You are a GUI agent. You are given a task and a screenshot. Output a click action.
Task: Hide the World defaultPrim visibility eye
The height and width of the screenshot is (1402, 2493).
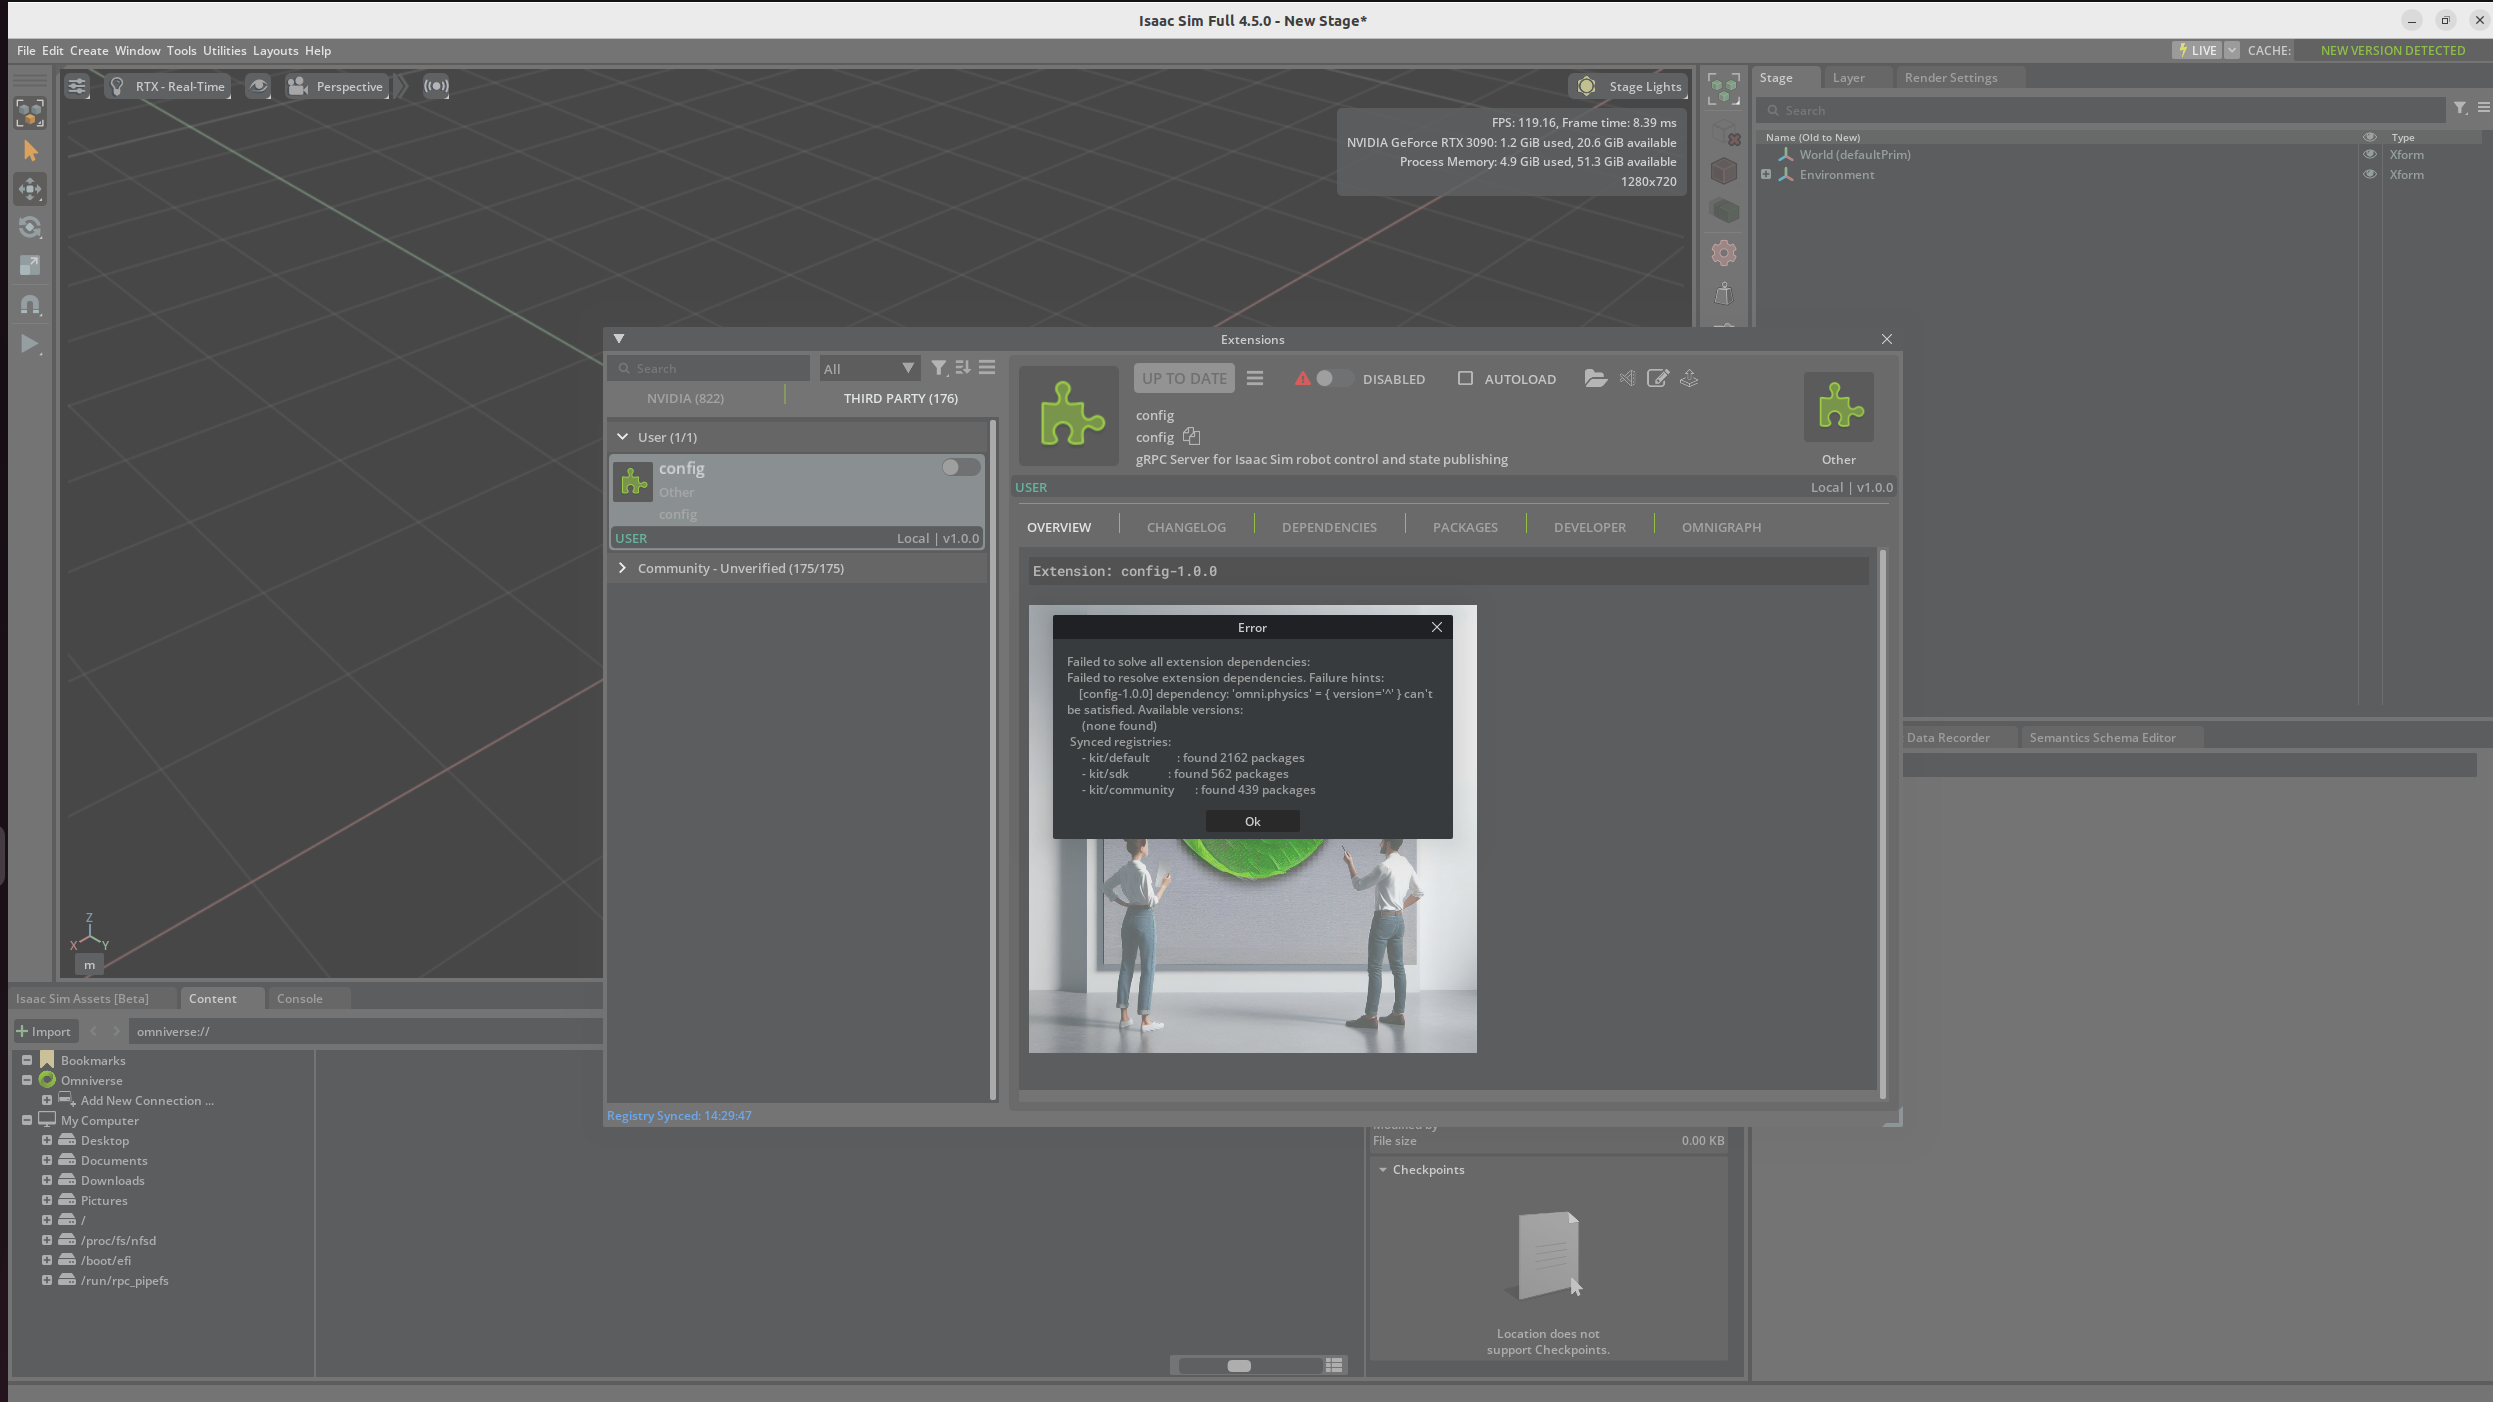click(2369, 155)
